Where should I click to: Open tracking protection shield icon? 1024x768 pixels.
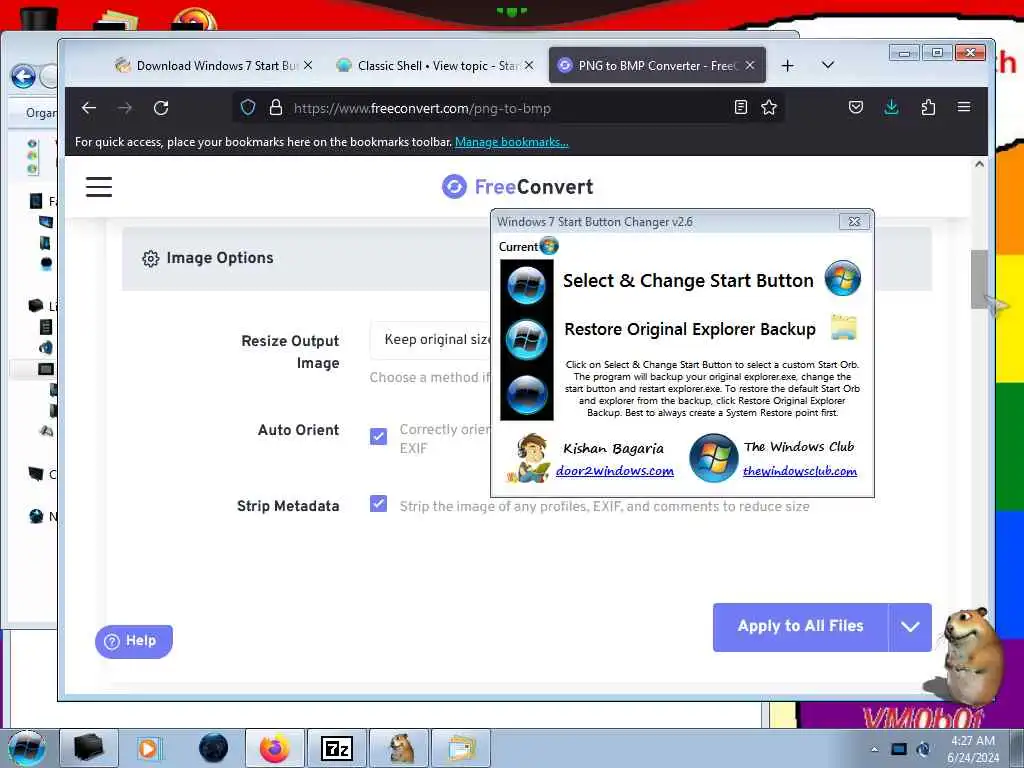(x=248, y=108)
